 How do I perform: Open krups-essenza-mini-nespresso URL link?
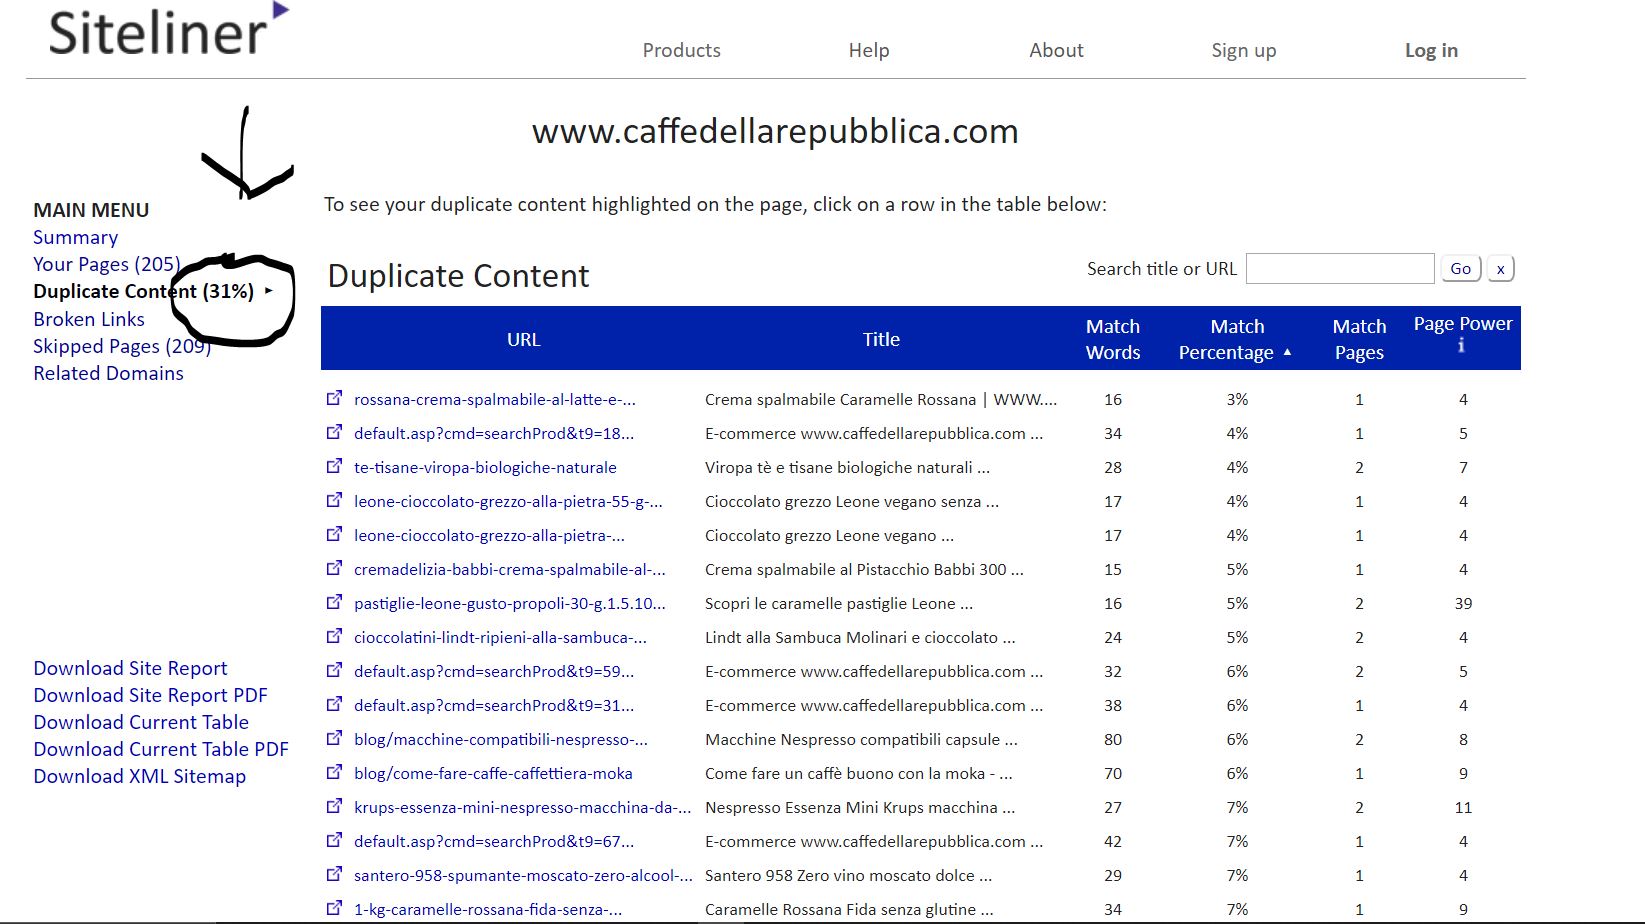tap(522, 807)
